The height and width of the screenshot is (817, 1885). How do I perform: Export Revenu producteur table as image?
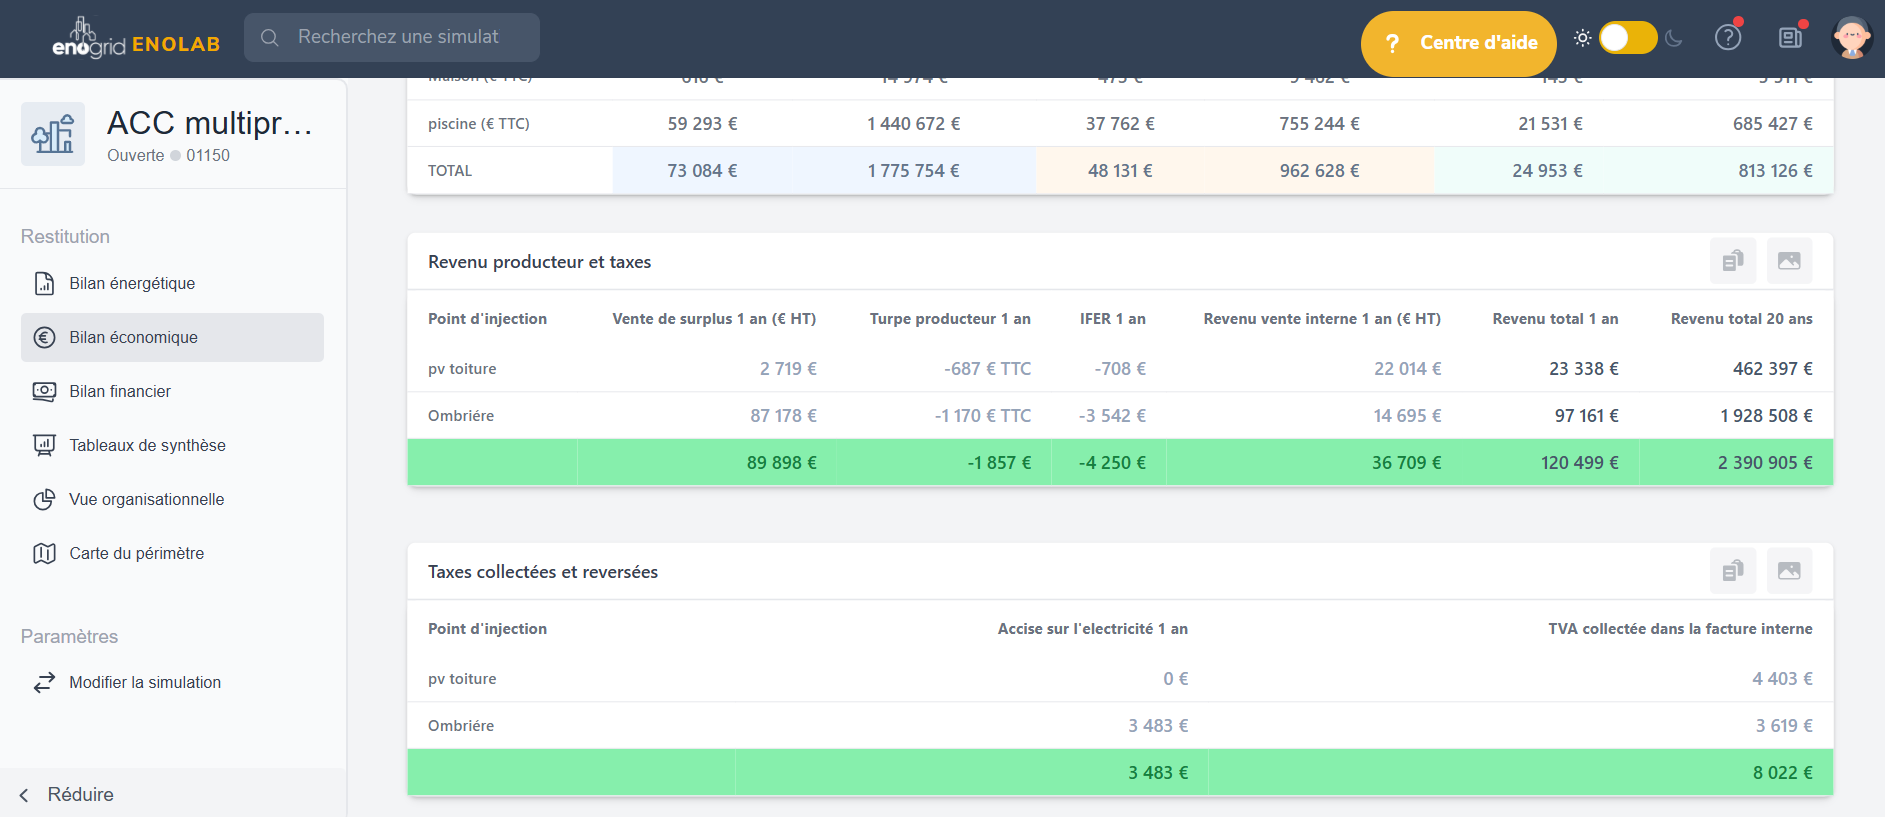(x=1789, y=261)
